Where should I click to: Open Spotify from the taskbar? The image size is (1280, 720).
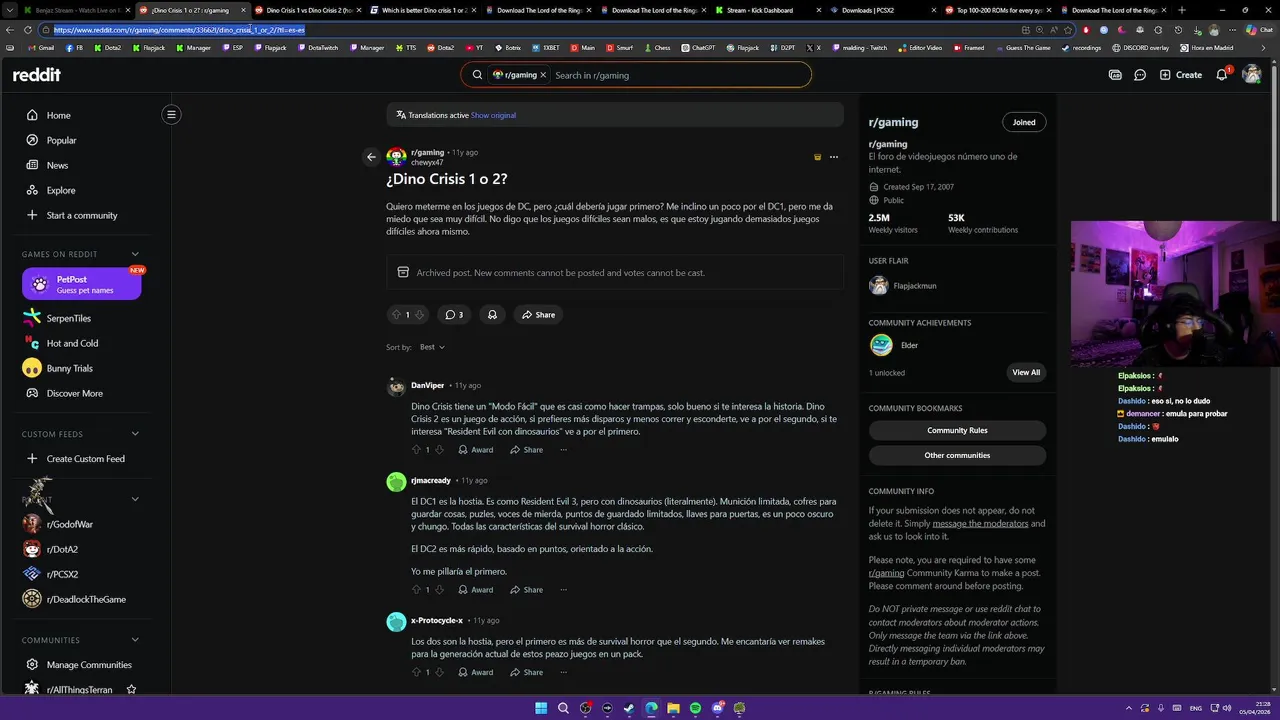tap(695, 708)
